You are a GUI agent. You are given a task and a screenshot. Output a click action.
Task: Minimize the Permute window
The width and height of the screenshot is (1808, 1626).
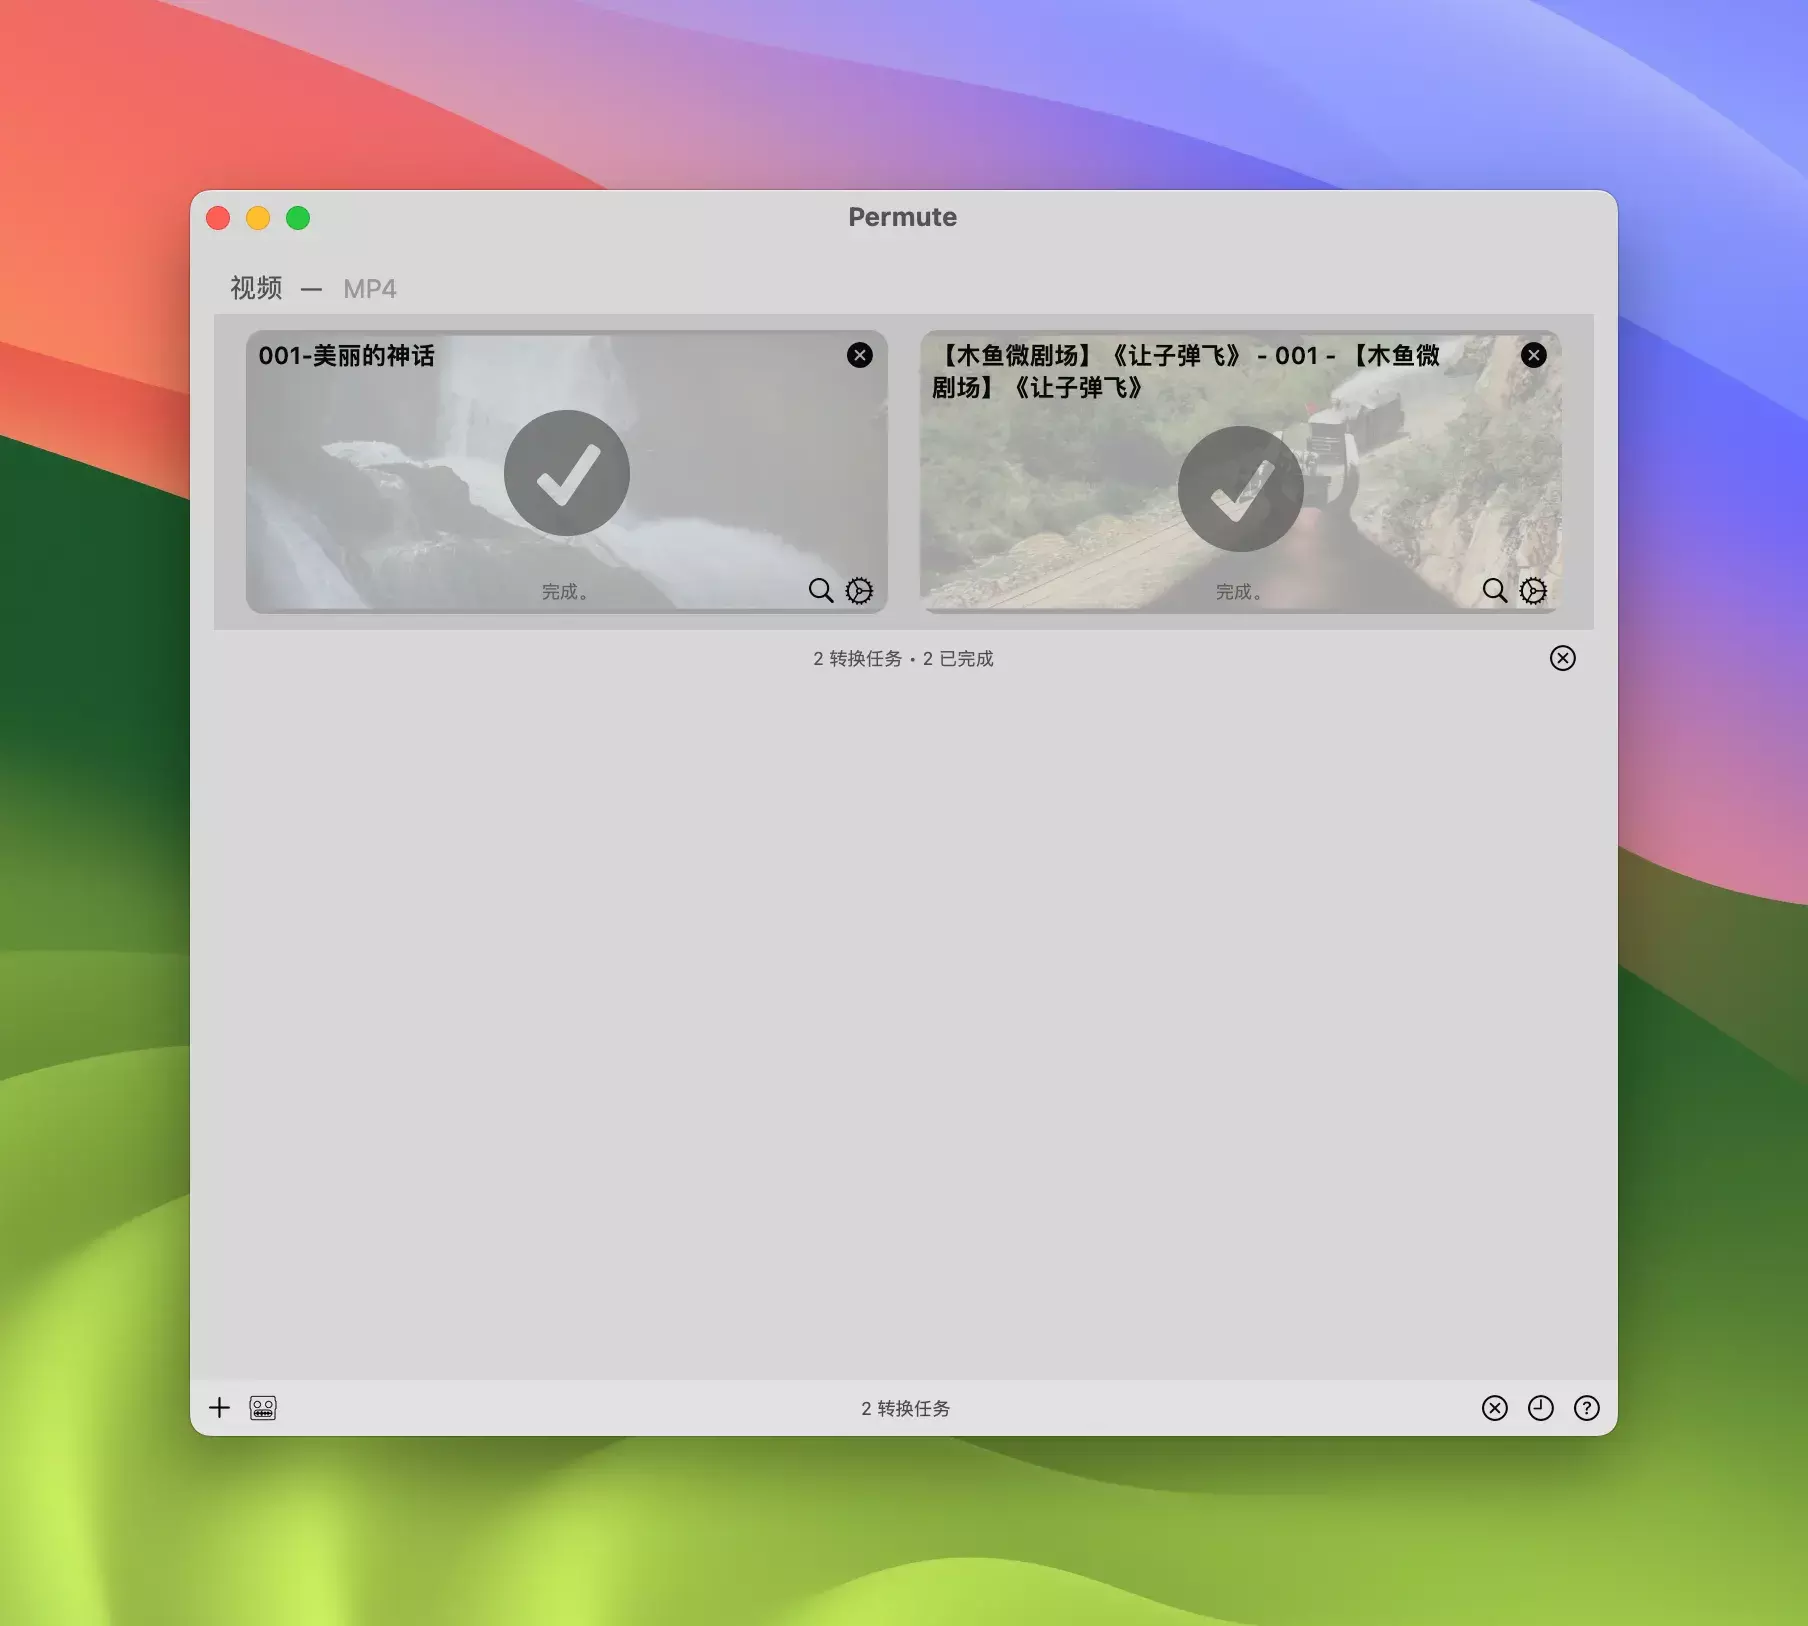click(258, 218)
